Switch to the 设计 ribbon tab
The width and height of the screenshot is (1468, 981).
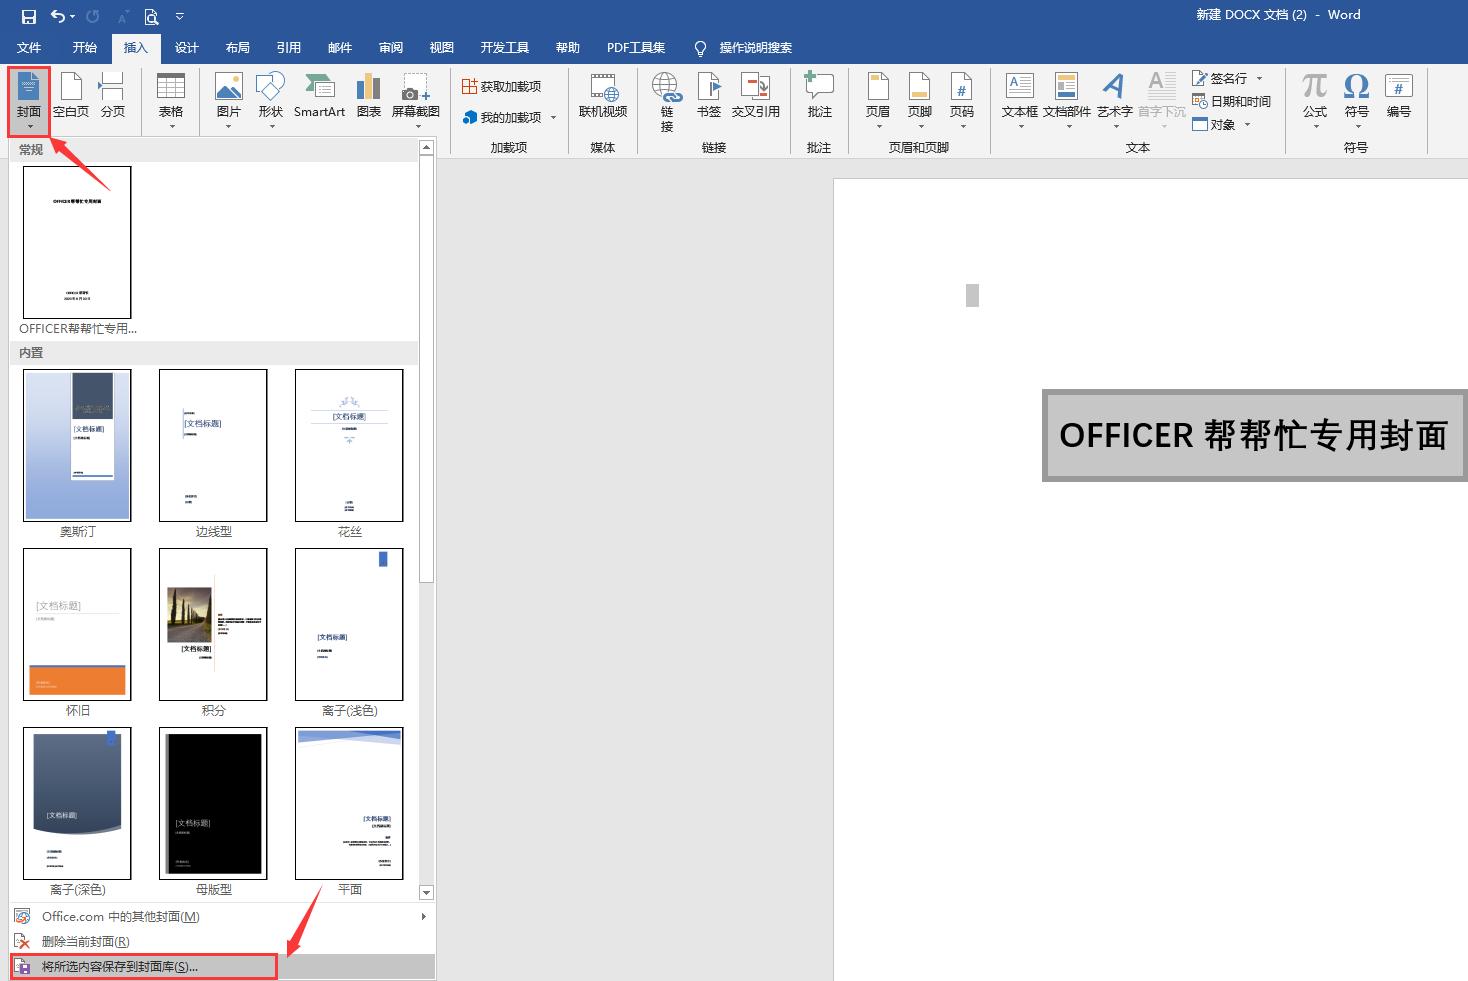click(x=186, y=47)
